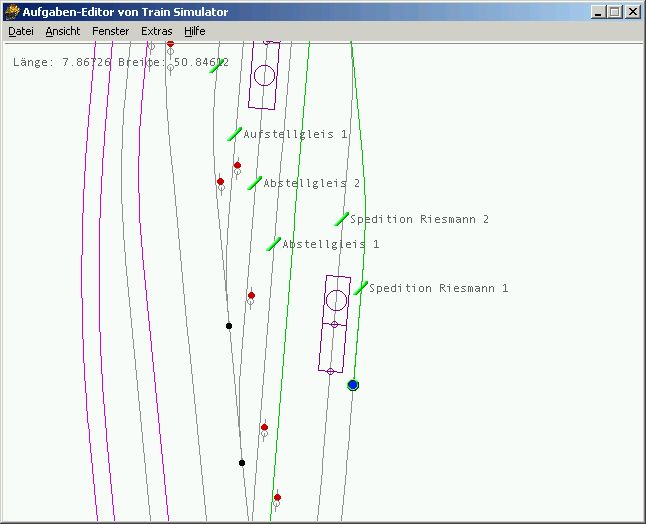Open the Hilfe menu

click(x=195, y=31)
